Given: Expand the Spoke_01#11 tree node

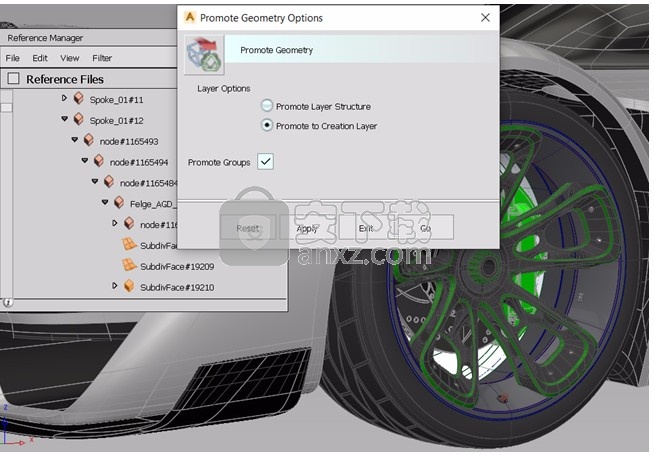Looking at the screenshot, I should (64, 98).
